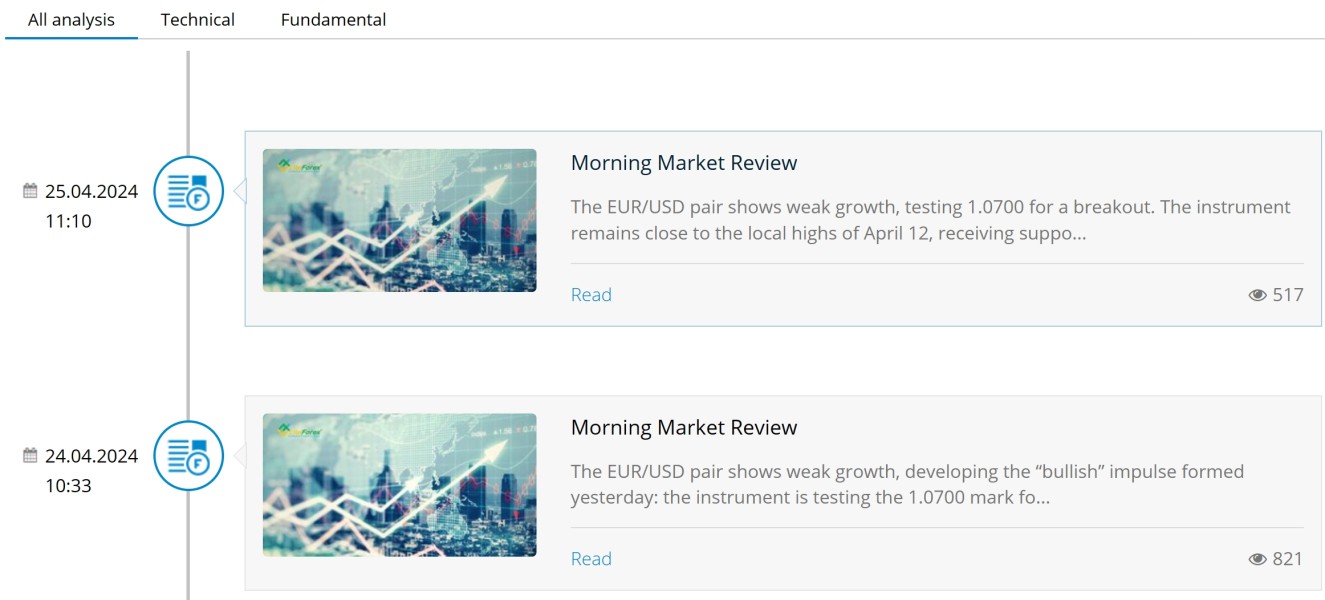Click the 11:10 time stamp
Screen dimensions: 1325x600
coord(68,222)
